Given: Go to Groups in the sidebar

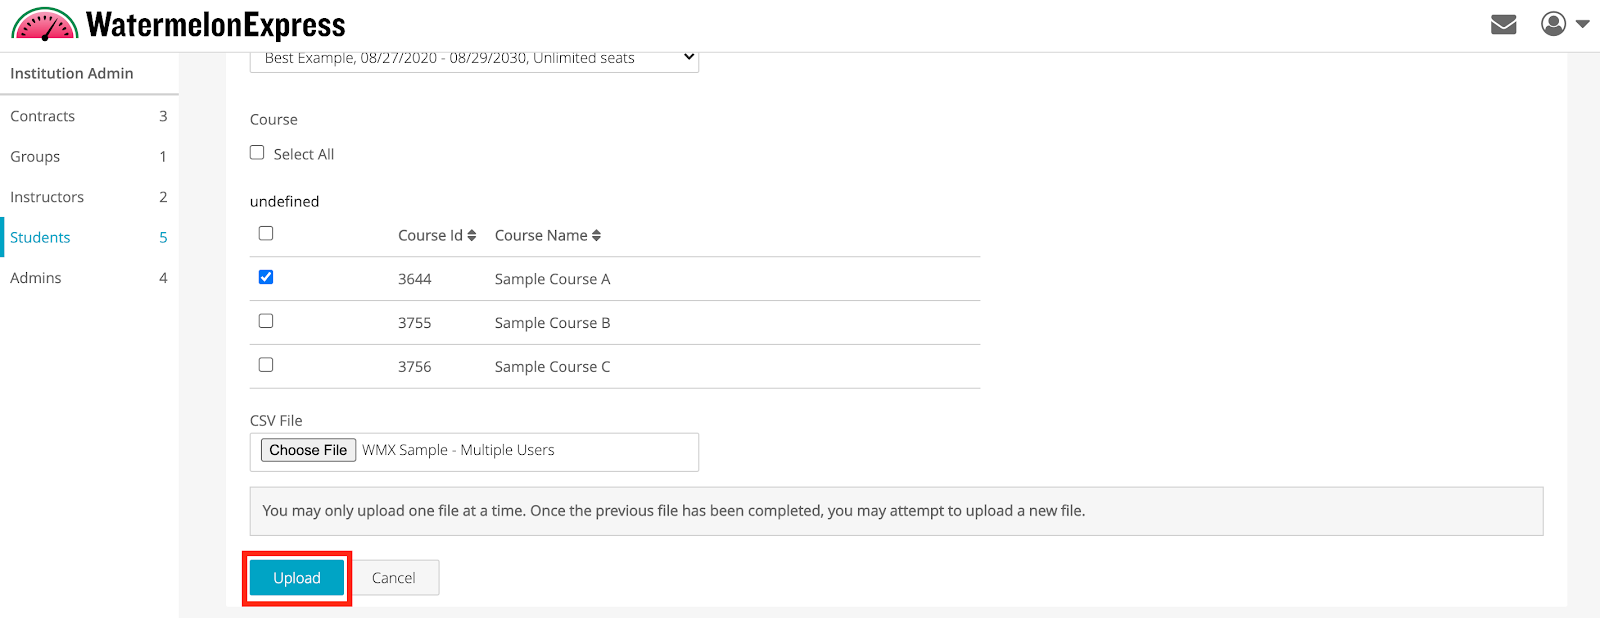Looking at the screenshot, I should [x=89, y=157].
